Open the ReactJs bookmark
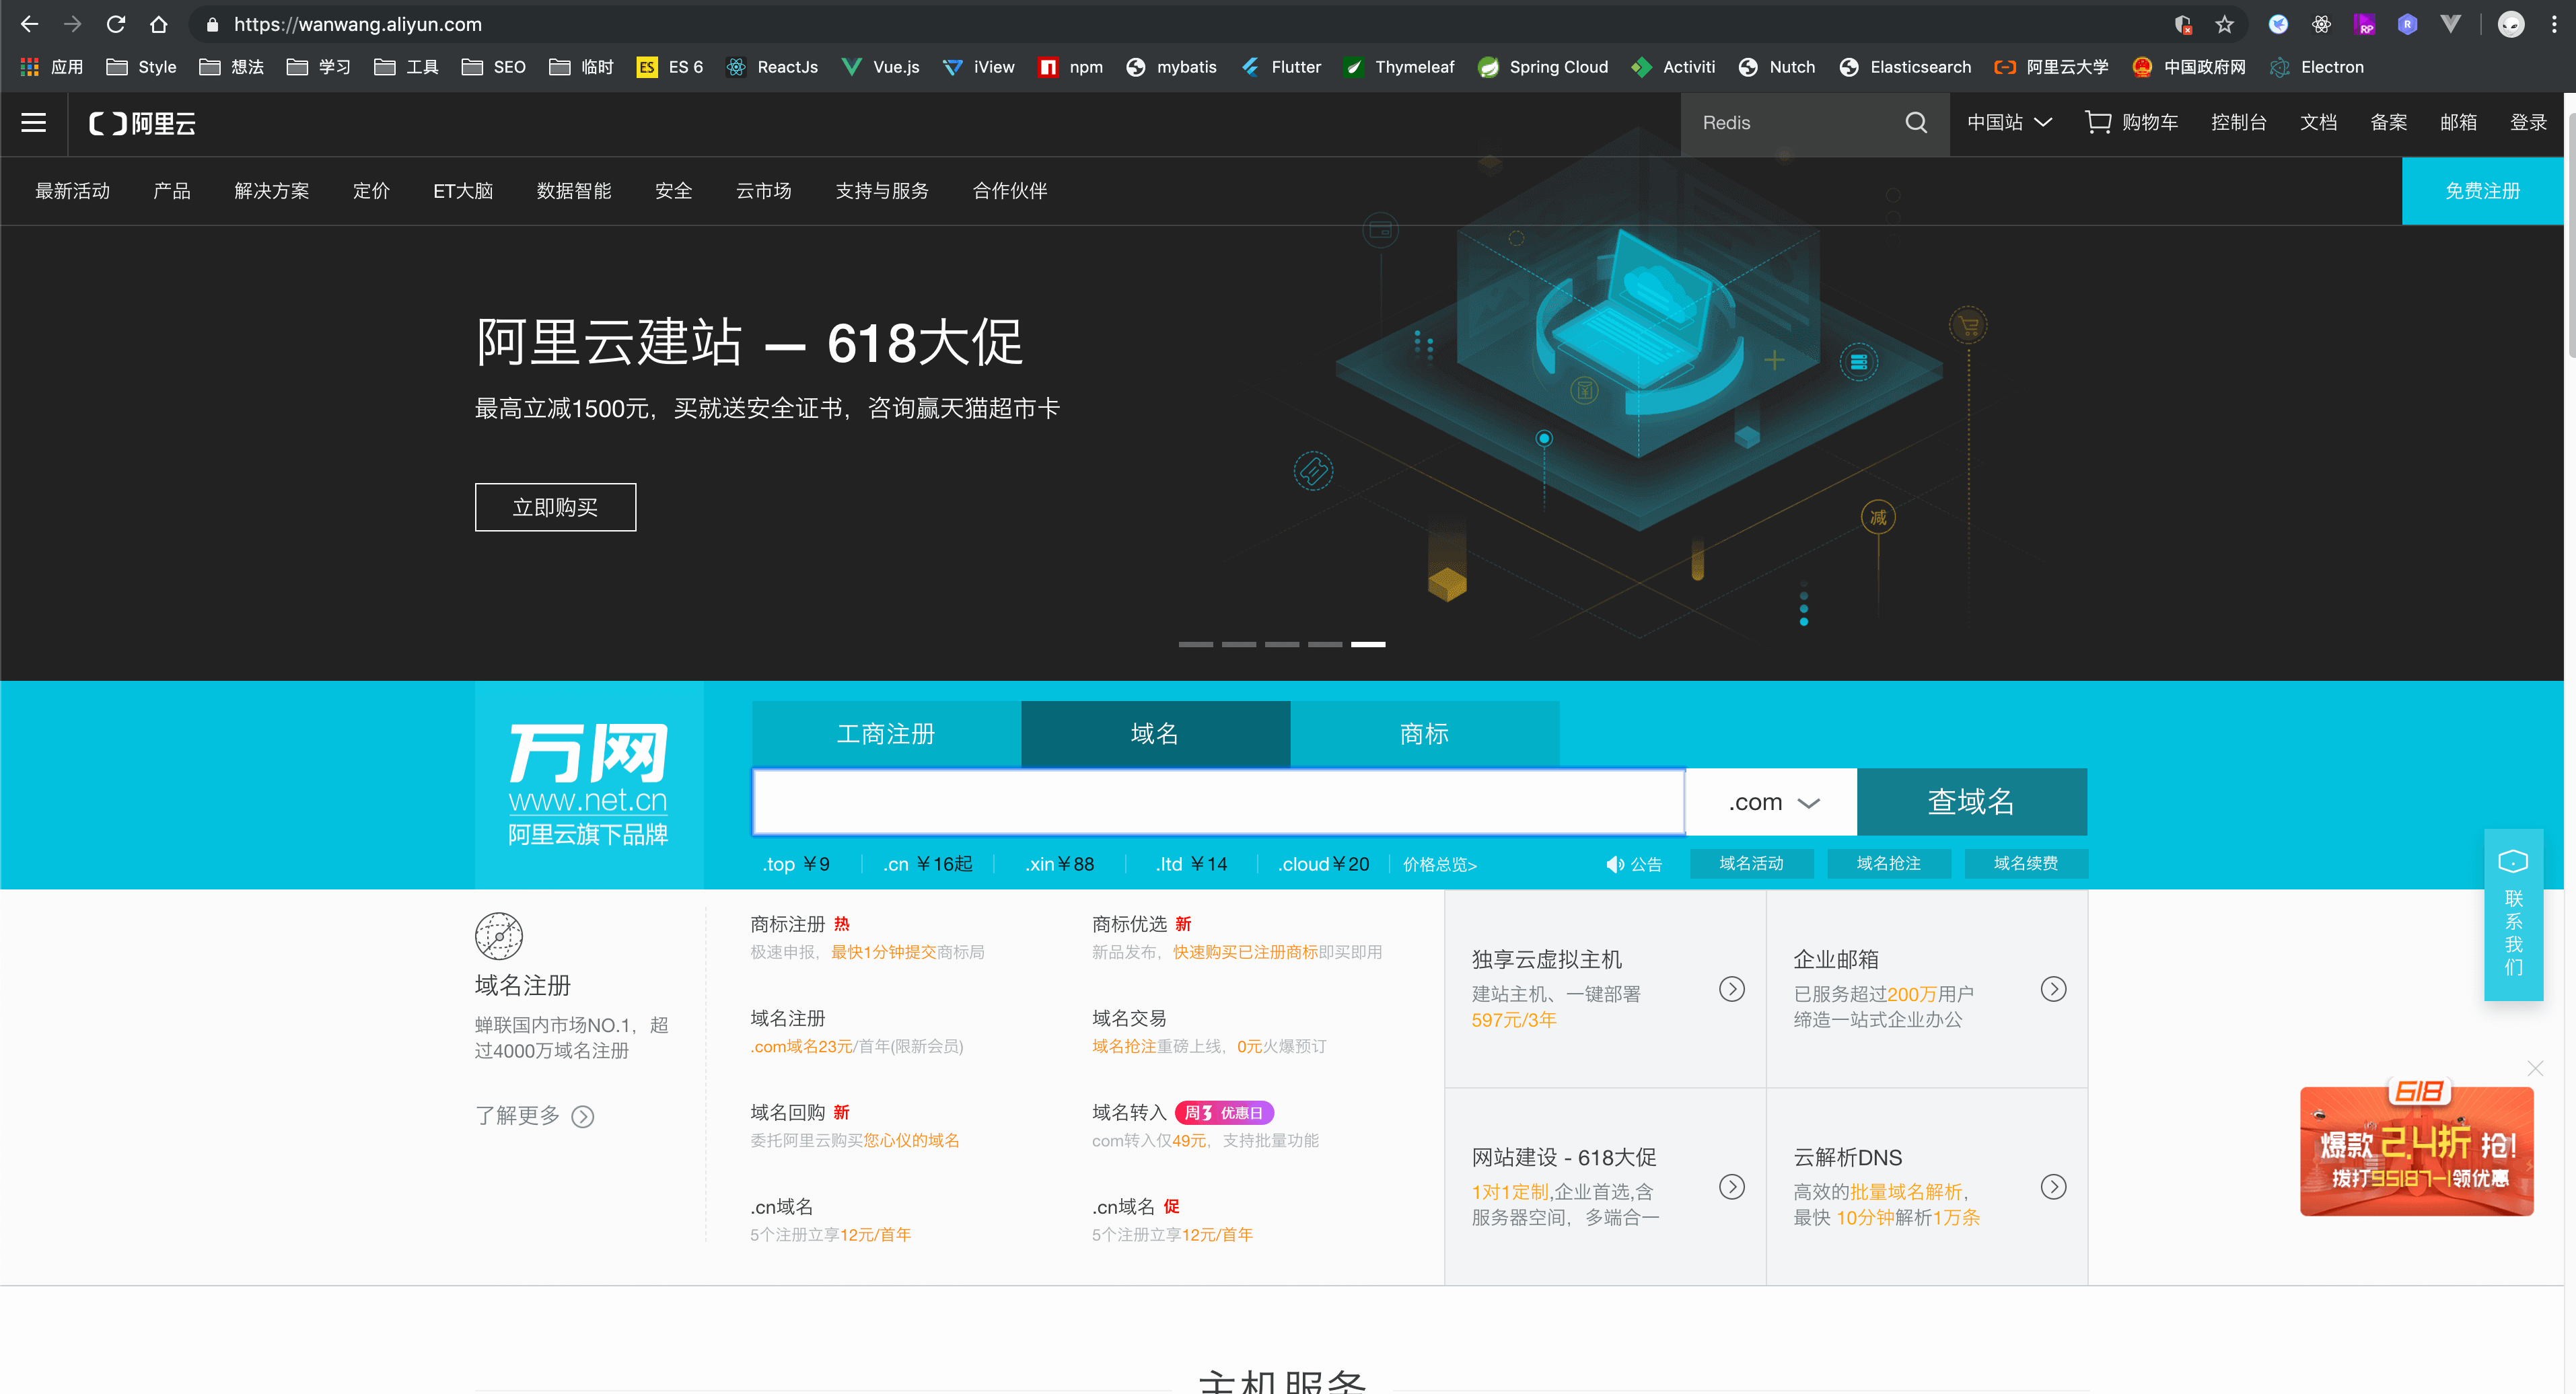The height and width of the screenshot is (1394, 2576). (772, 67)
